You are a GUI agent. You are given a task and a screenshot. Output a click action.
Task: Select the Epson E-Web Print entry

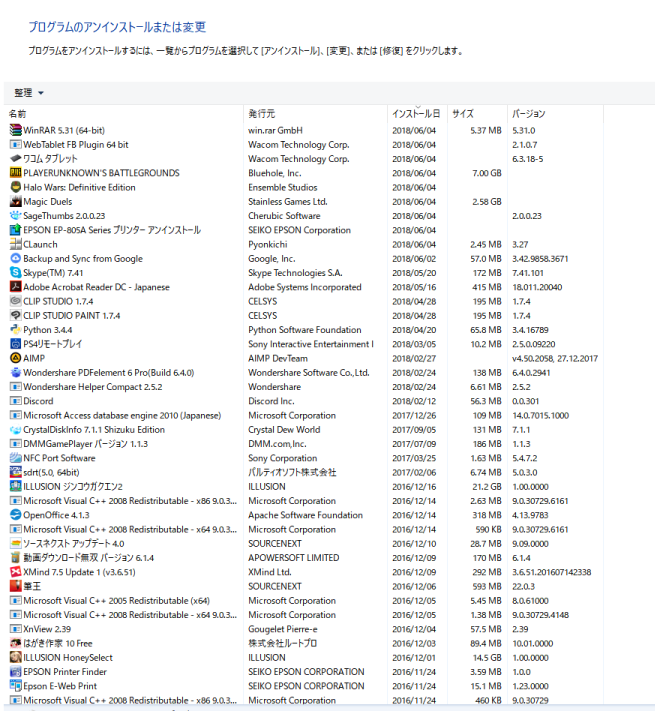pos(306,686)
